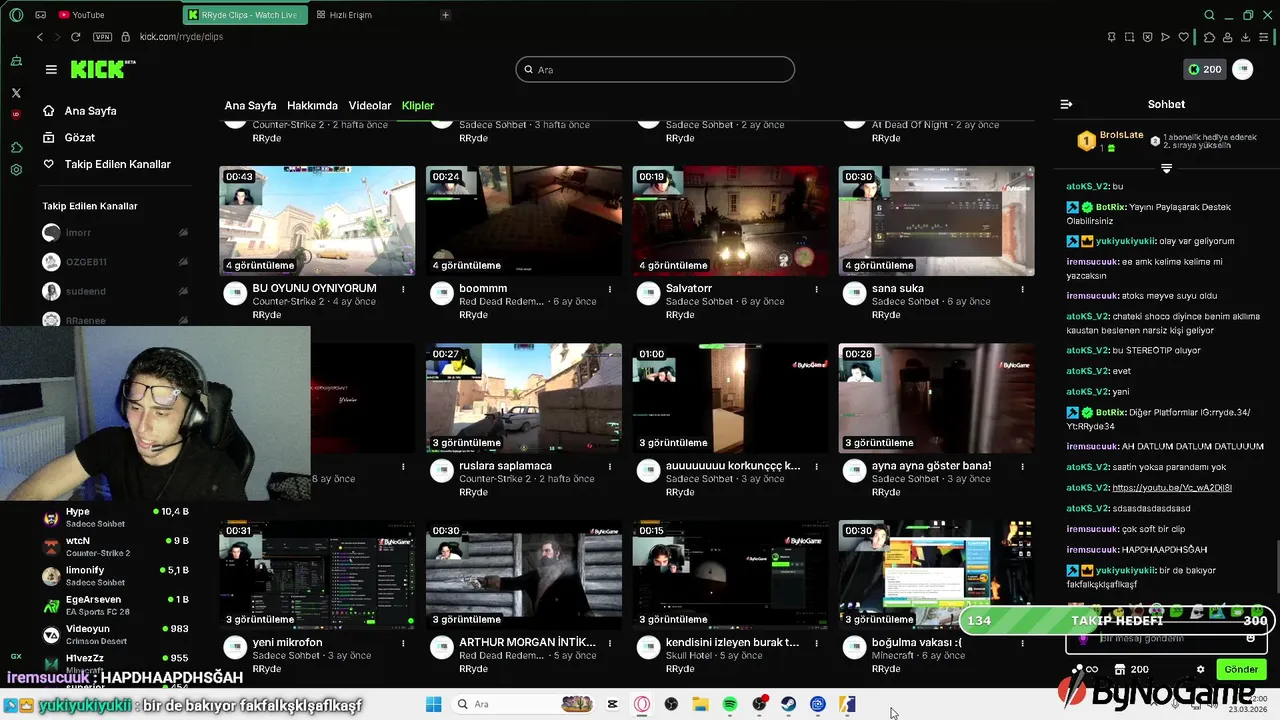Open options menu for BU OYUNU OYNIYORUM clip
Screen dimensions: 1280x720
coord(403,289)
